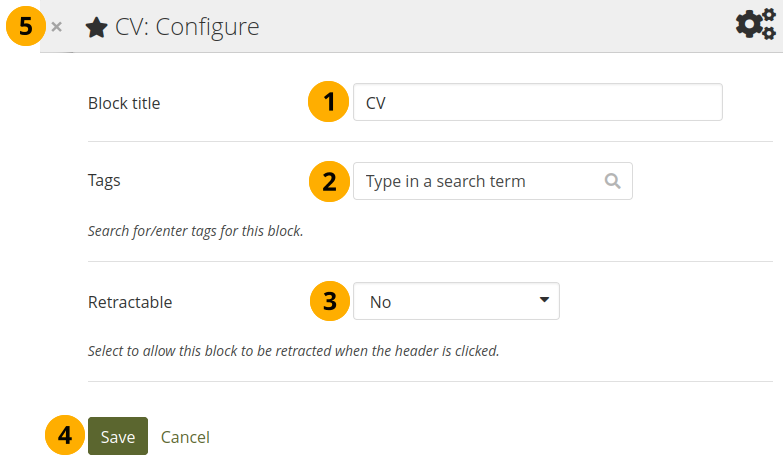Click the Block title label
The width and height of the screenshot is (783, 461).
click(x=124, y=102)
